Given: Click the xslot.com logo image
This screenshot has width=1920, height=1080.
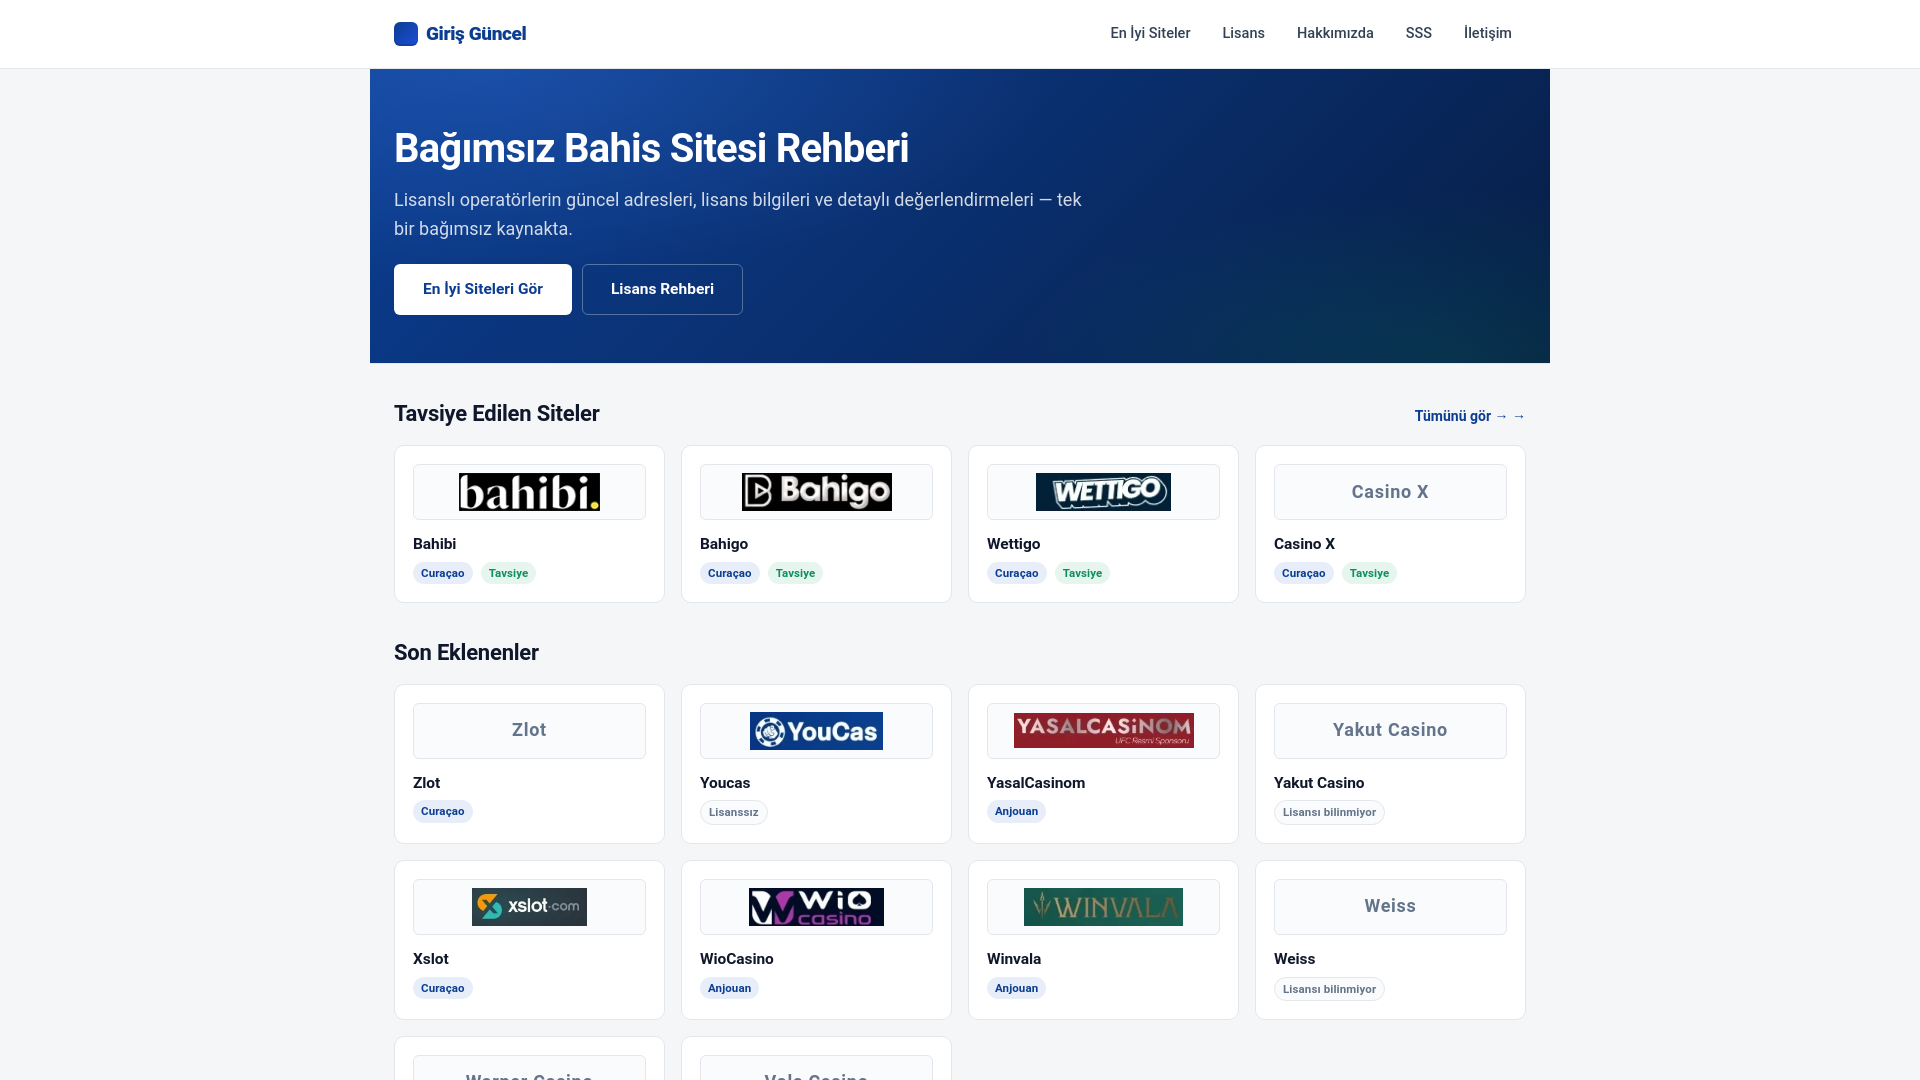Looking at the screenshot, I should (529, 907).
